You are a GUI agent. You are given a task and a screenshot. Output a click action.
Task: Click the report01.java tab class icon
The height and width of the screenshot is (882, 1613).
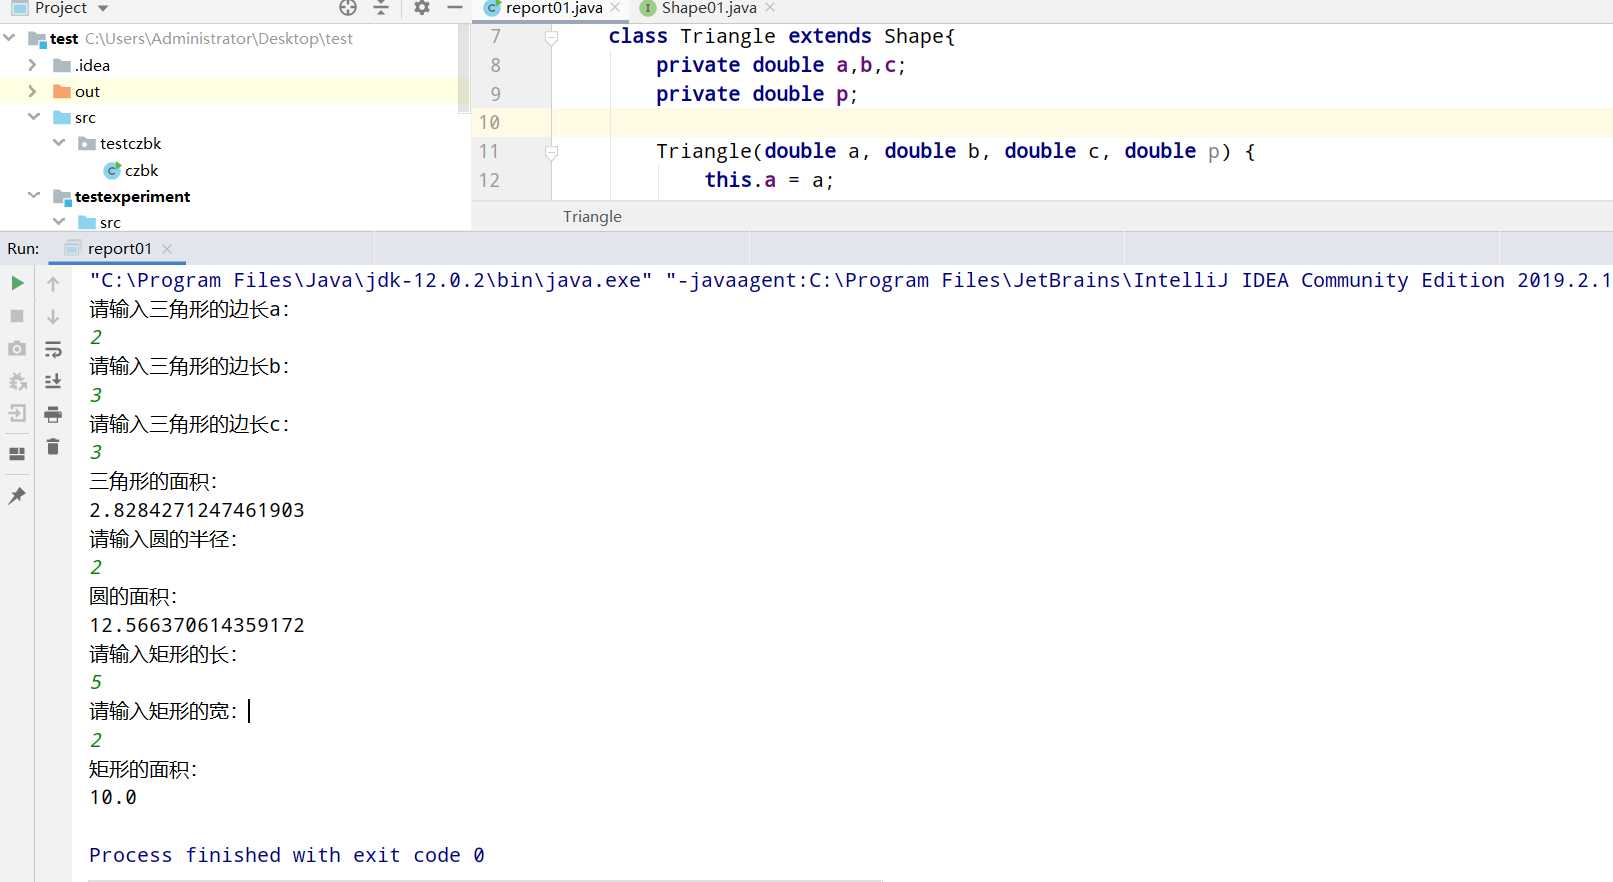point(492,8)
